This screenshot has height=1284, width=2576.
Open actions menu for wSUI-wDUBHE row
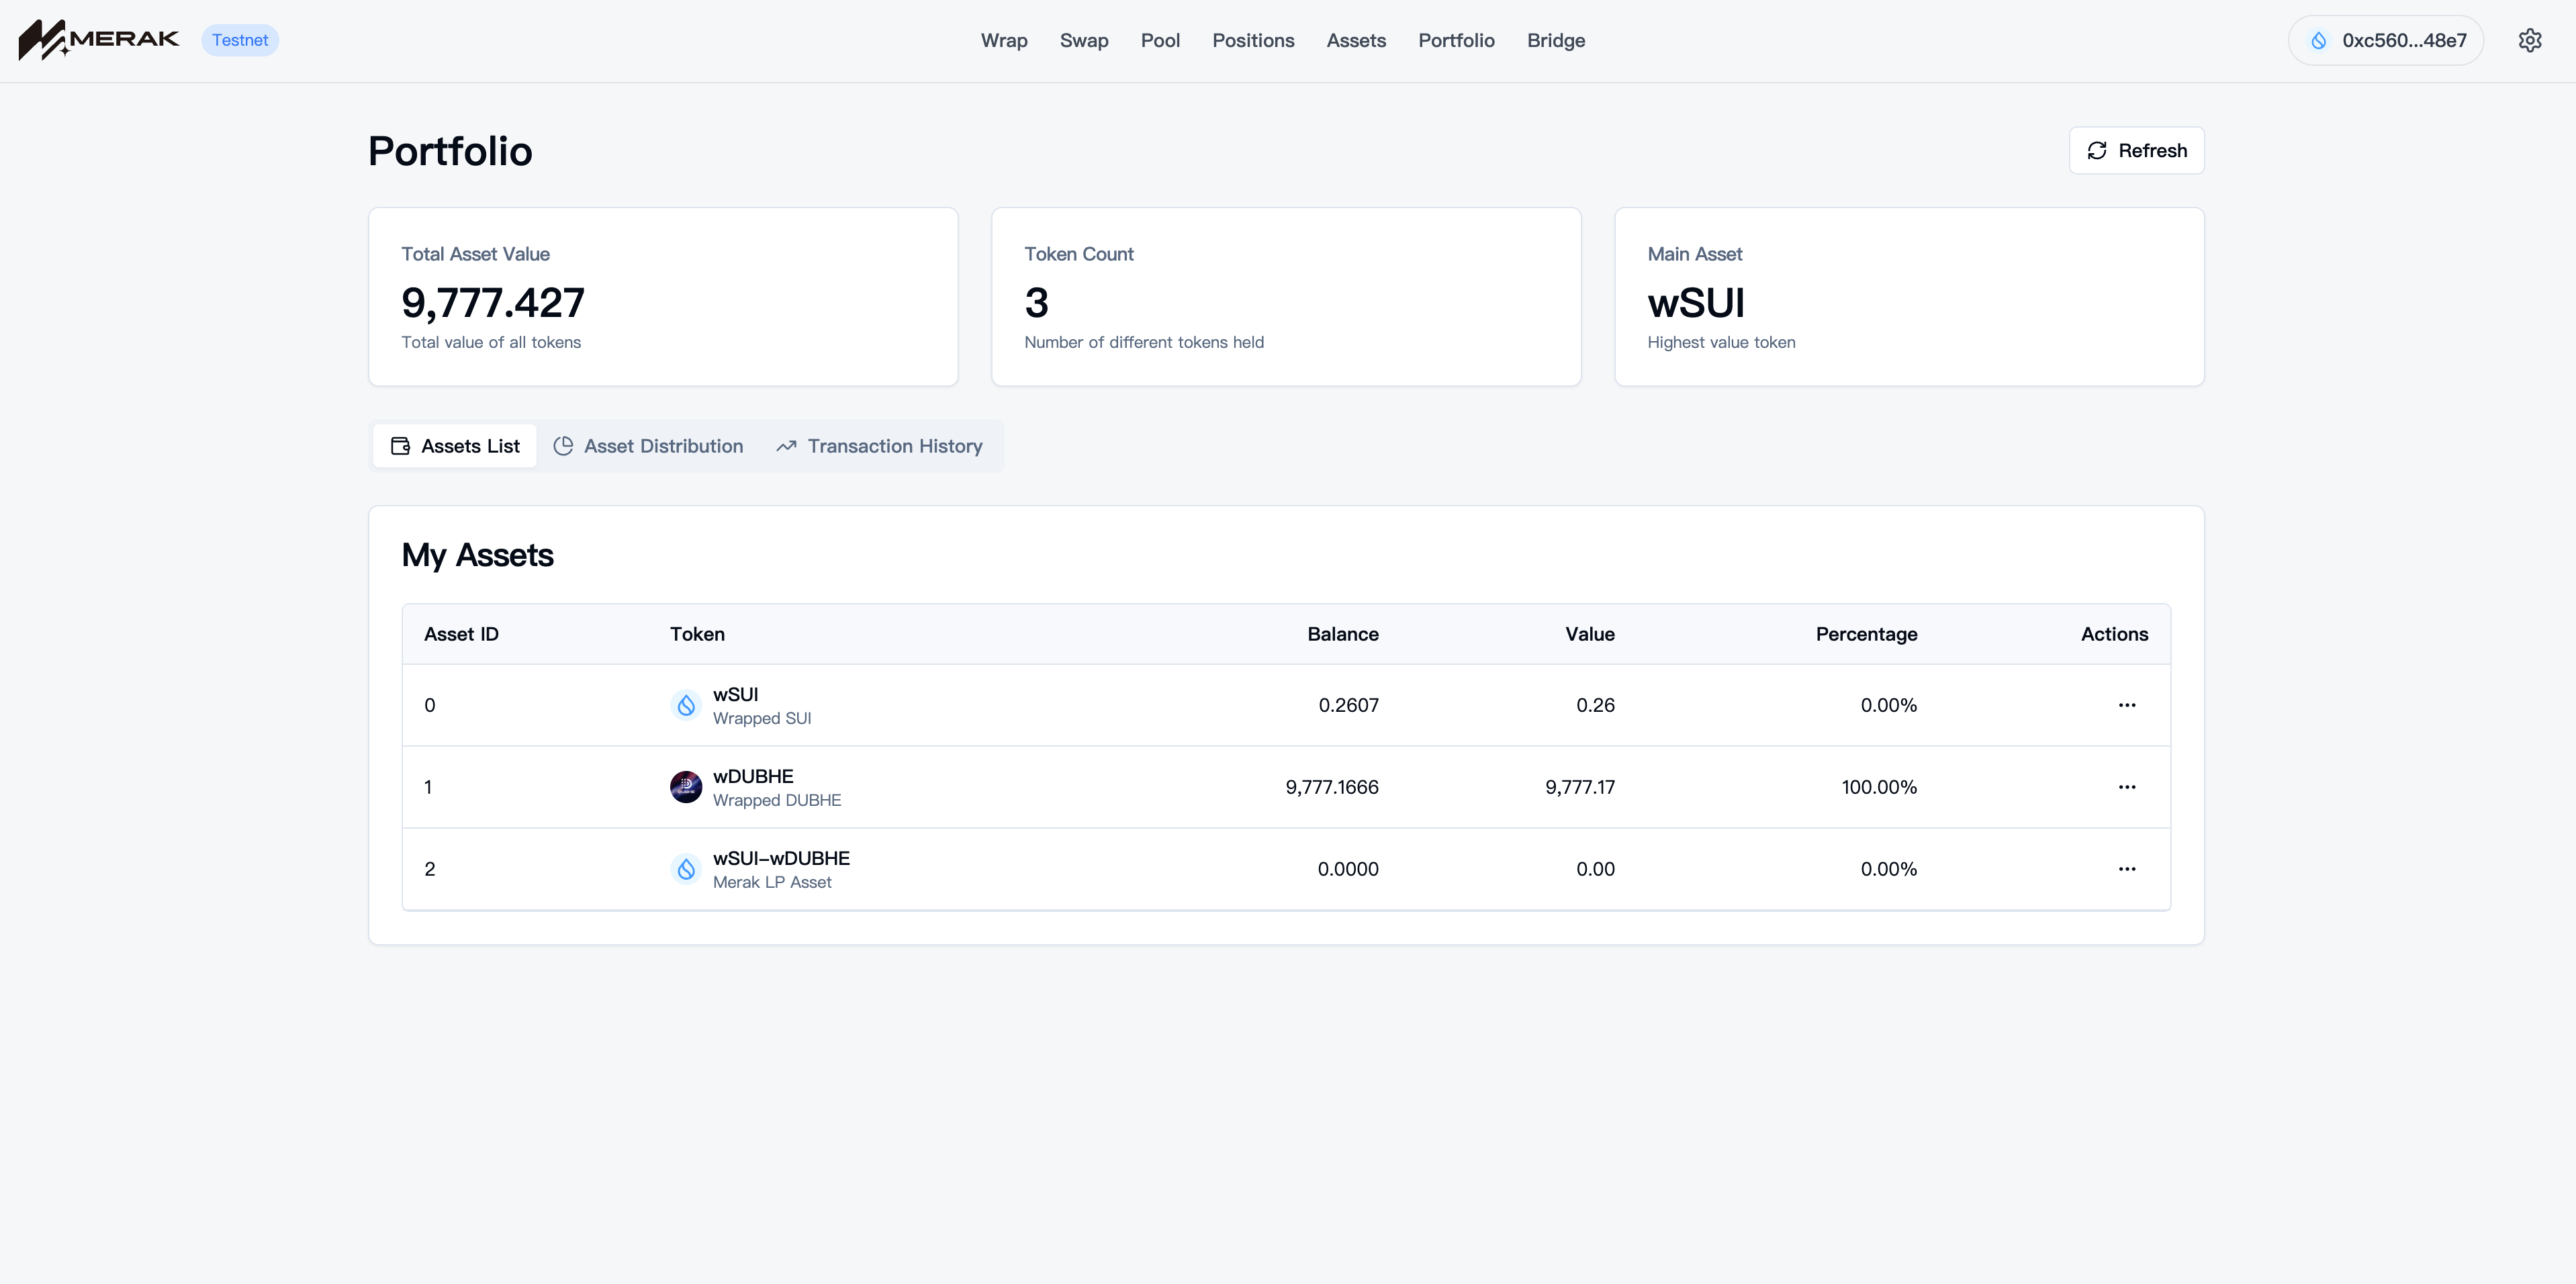[x=2127, y=869]
